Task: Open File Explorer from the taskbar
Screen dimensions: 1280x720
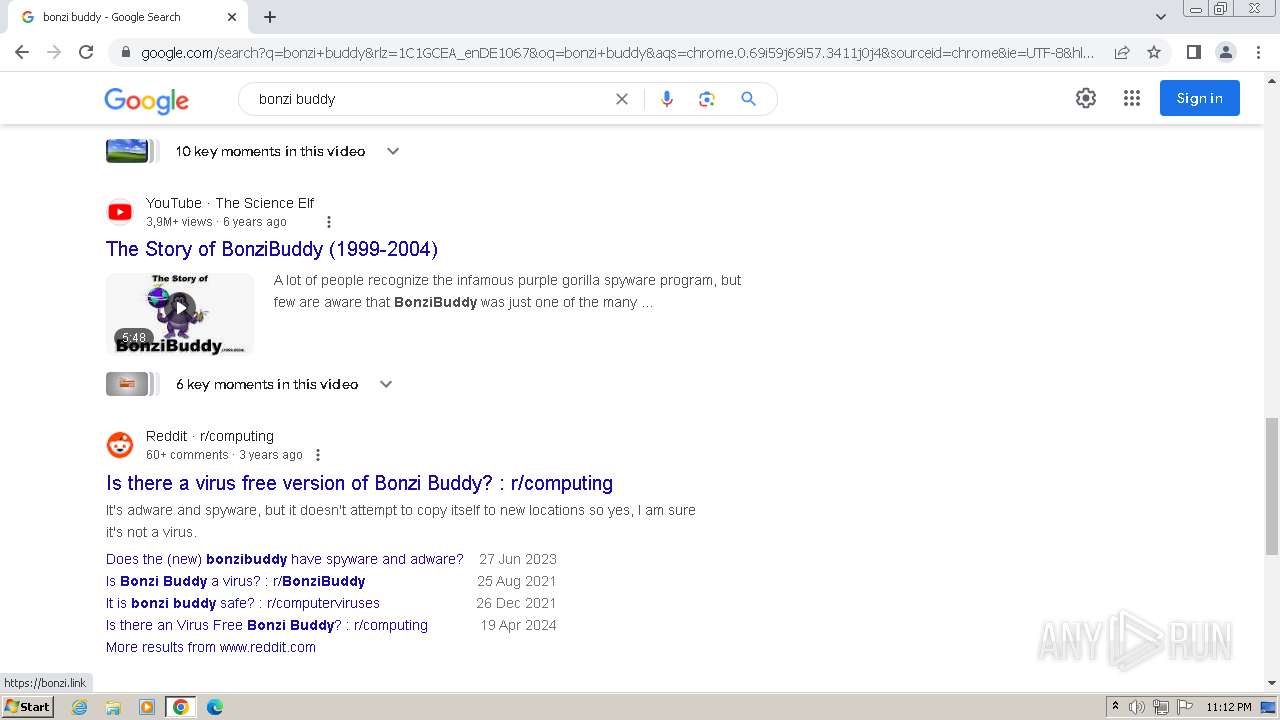Action: pyautogui.click(x=113, y=707)
